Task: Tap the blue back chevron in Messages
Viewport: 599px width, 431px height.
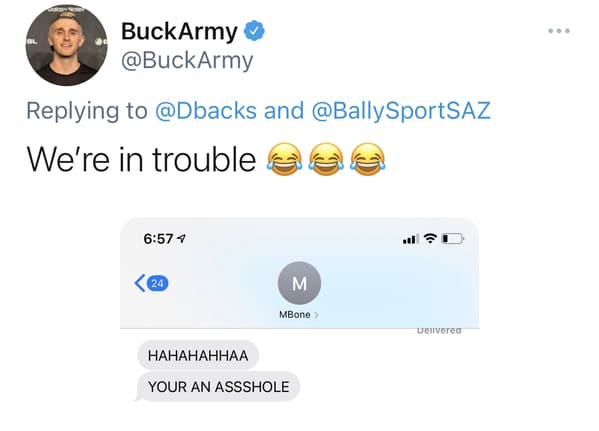Action: point(140,283)
